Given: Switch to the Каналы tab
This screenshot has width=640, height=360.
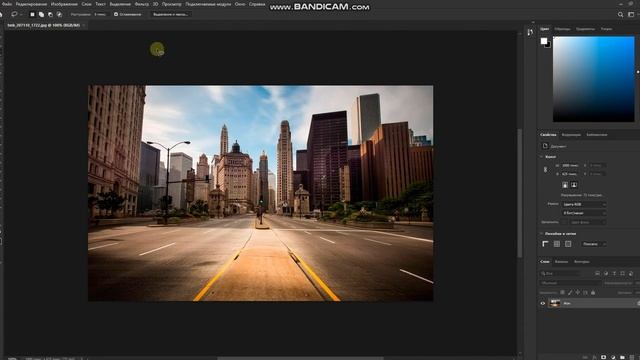Looking at the screenshot, I should coord(561,262).
